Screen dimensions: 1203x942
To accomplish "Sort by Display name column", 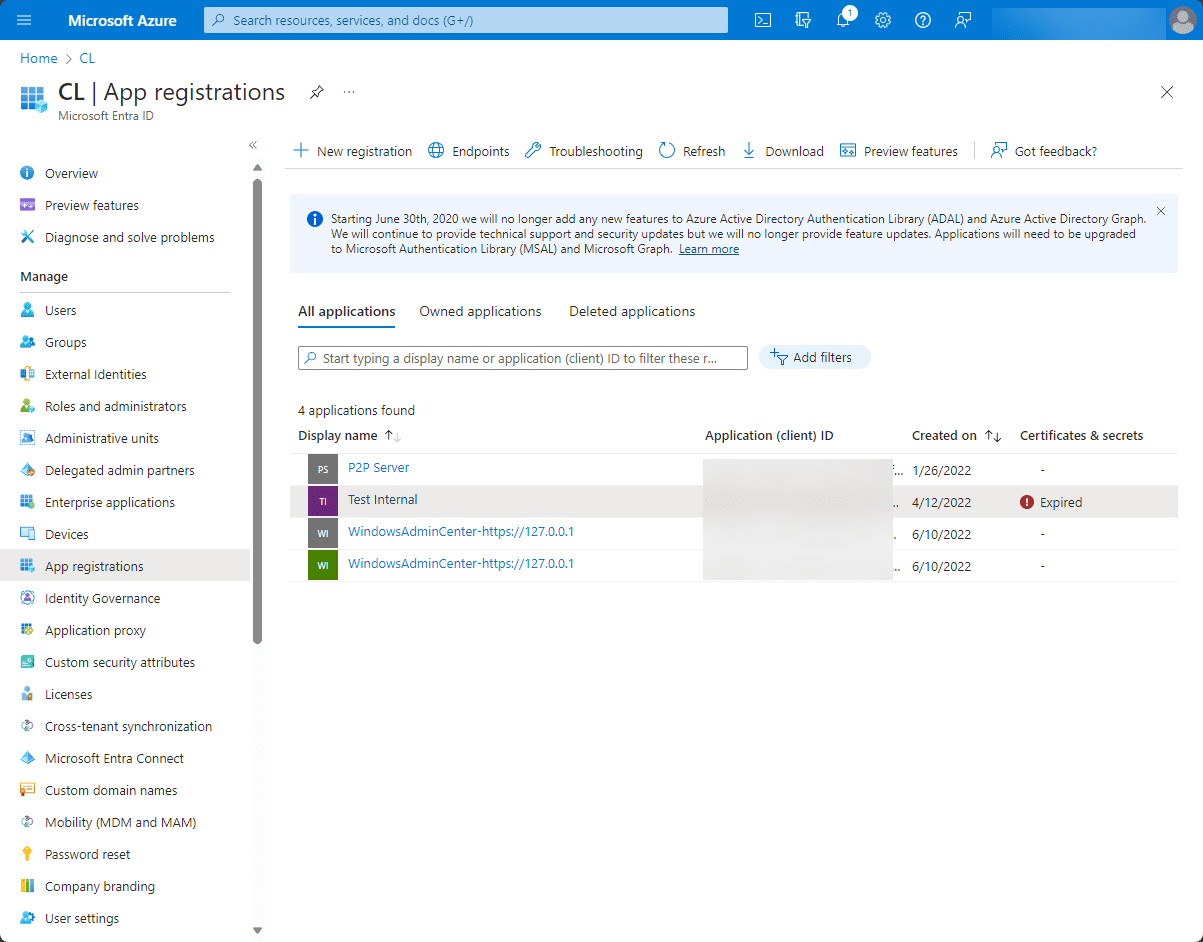I will [349, 436].
